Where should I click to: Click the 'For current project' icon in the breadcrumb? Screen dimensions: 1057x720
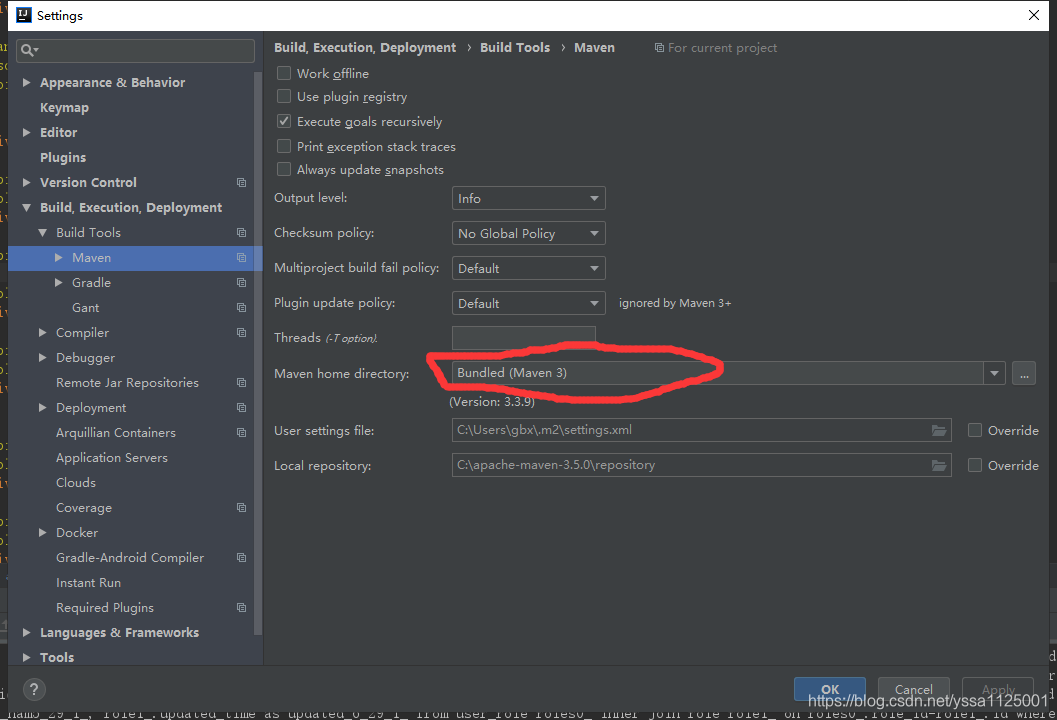[x=659, y=48]
